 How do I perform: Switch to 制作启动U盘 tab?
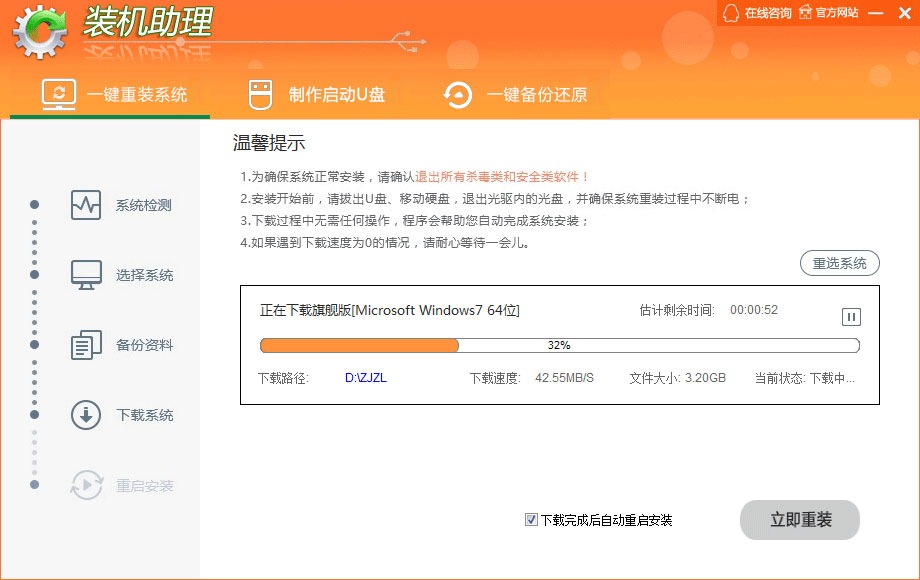[317, 95]
